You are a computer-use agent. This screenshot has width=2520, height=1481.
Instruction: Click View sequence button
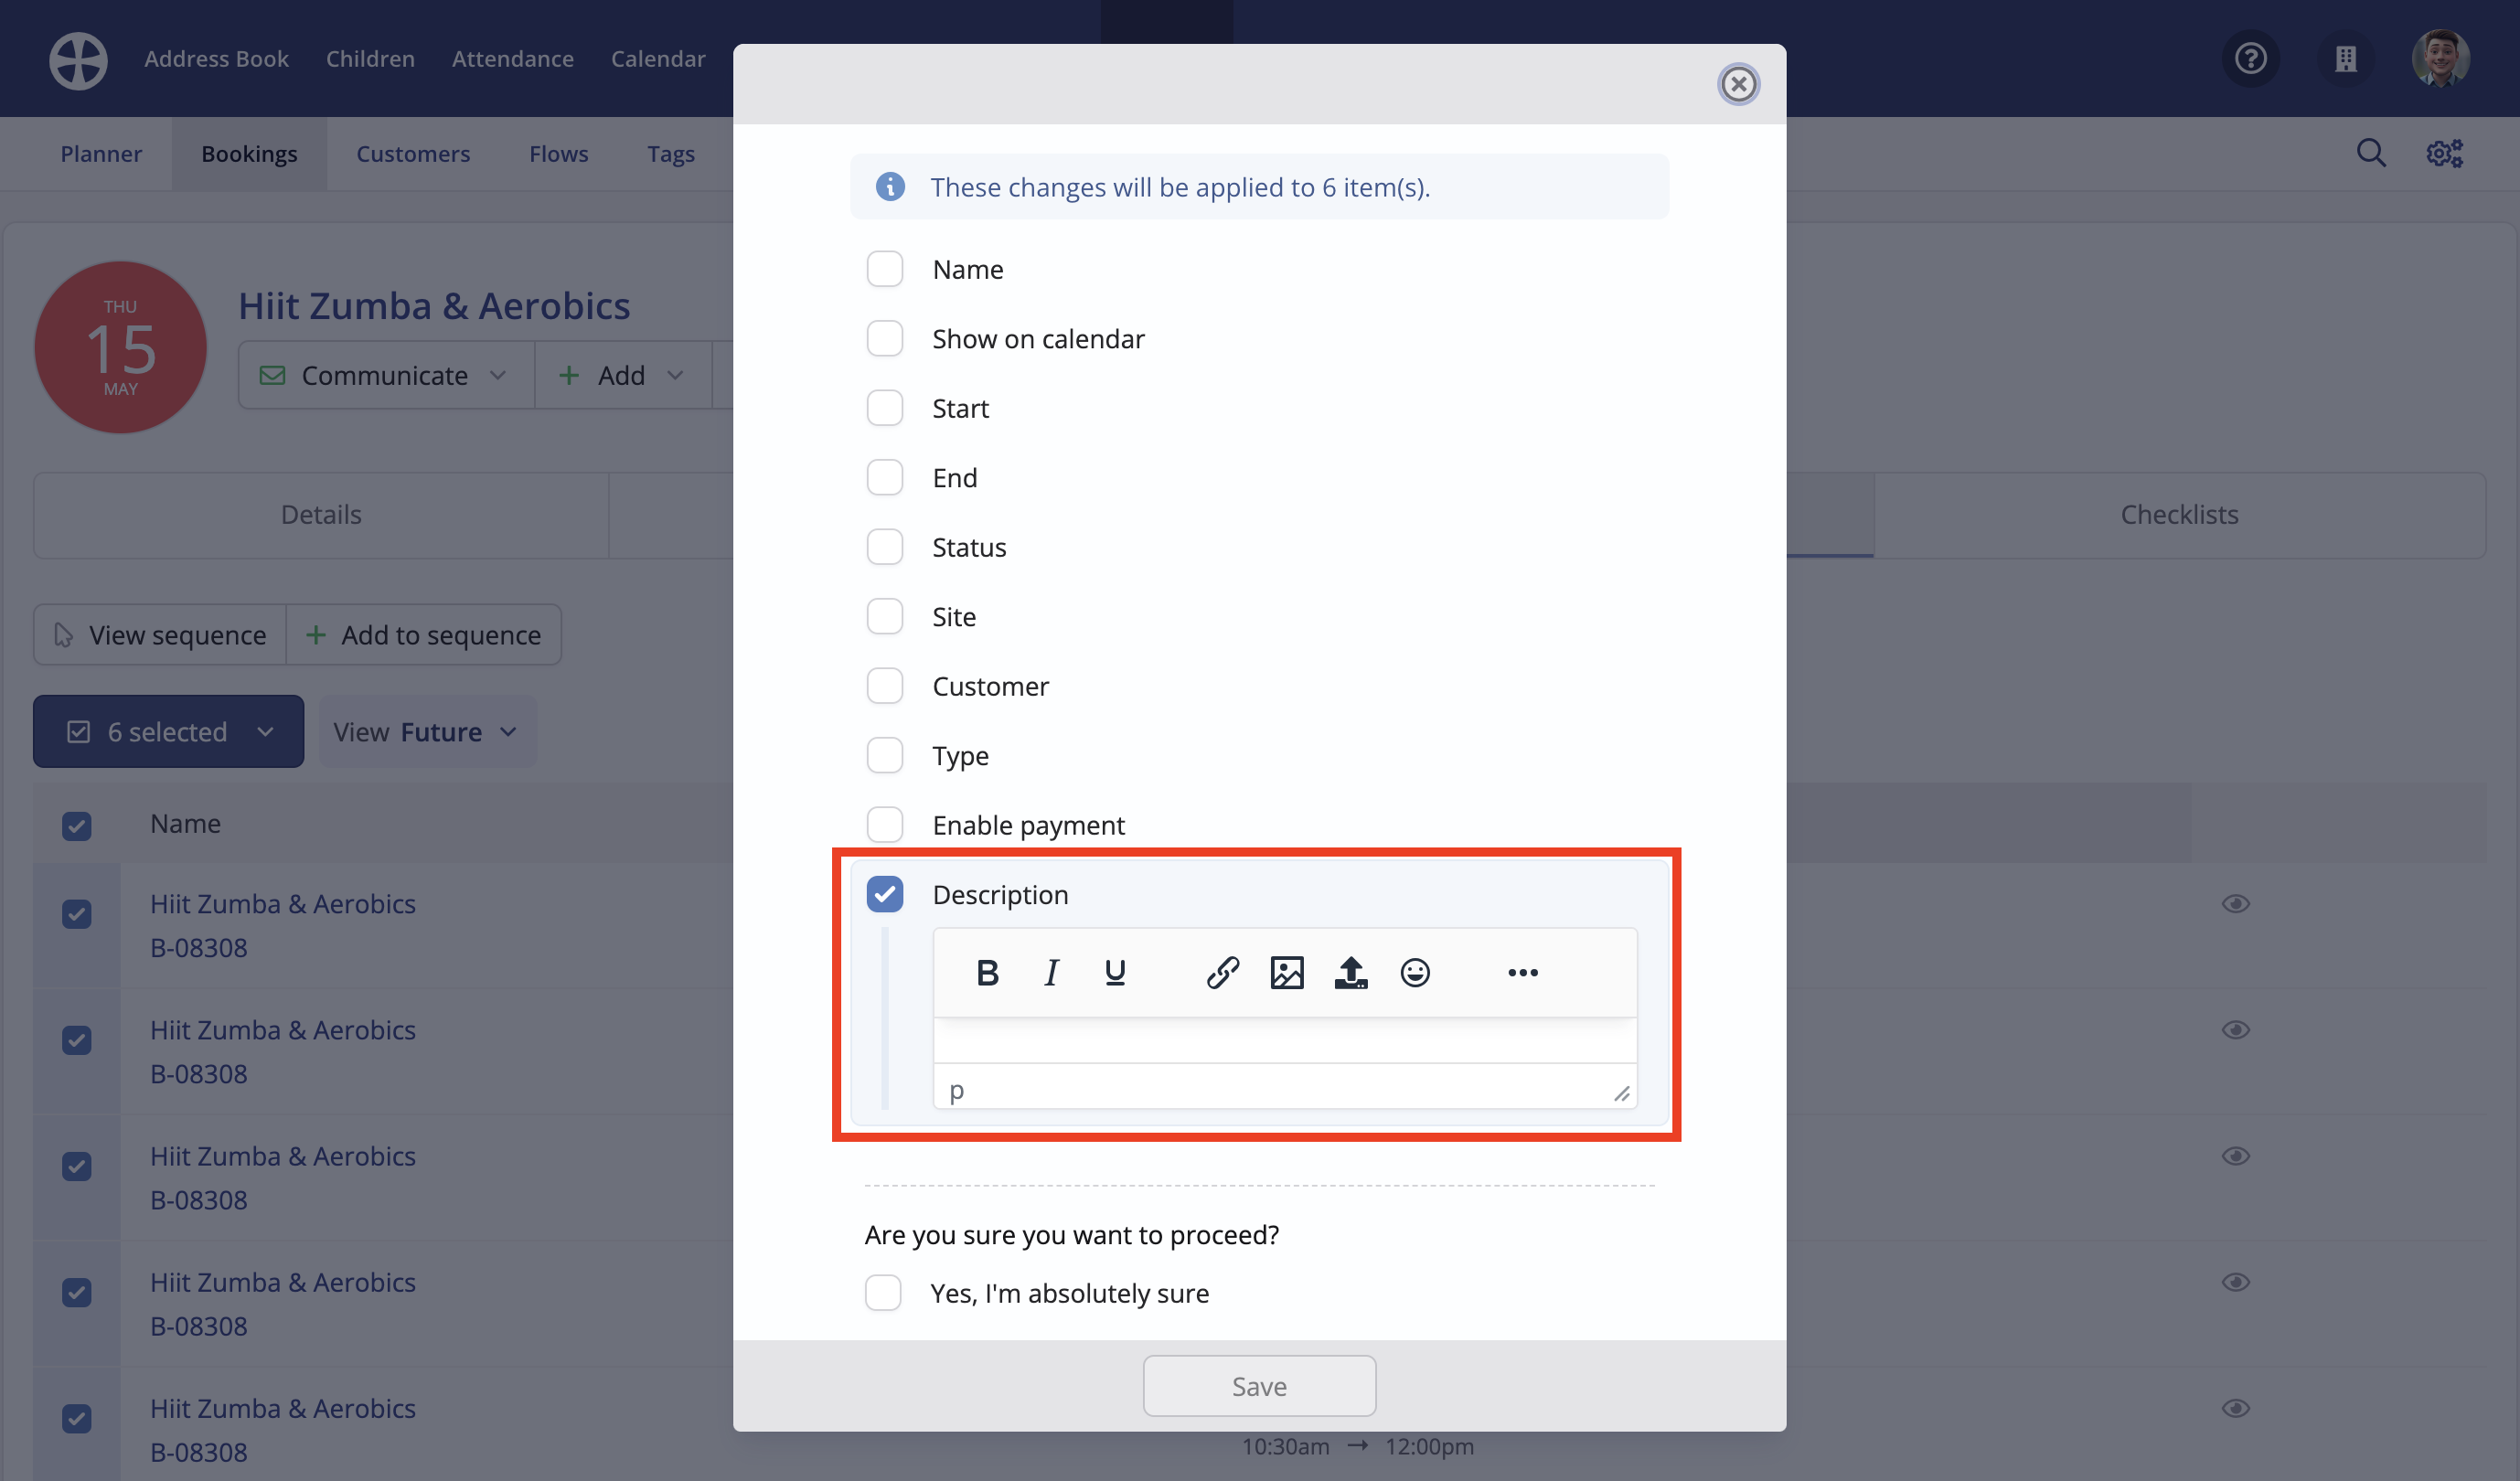[160, 635]
